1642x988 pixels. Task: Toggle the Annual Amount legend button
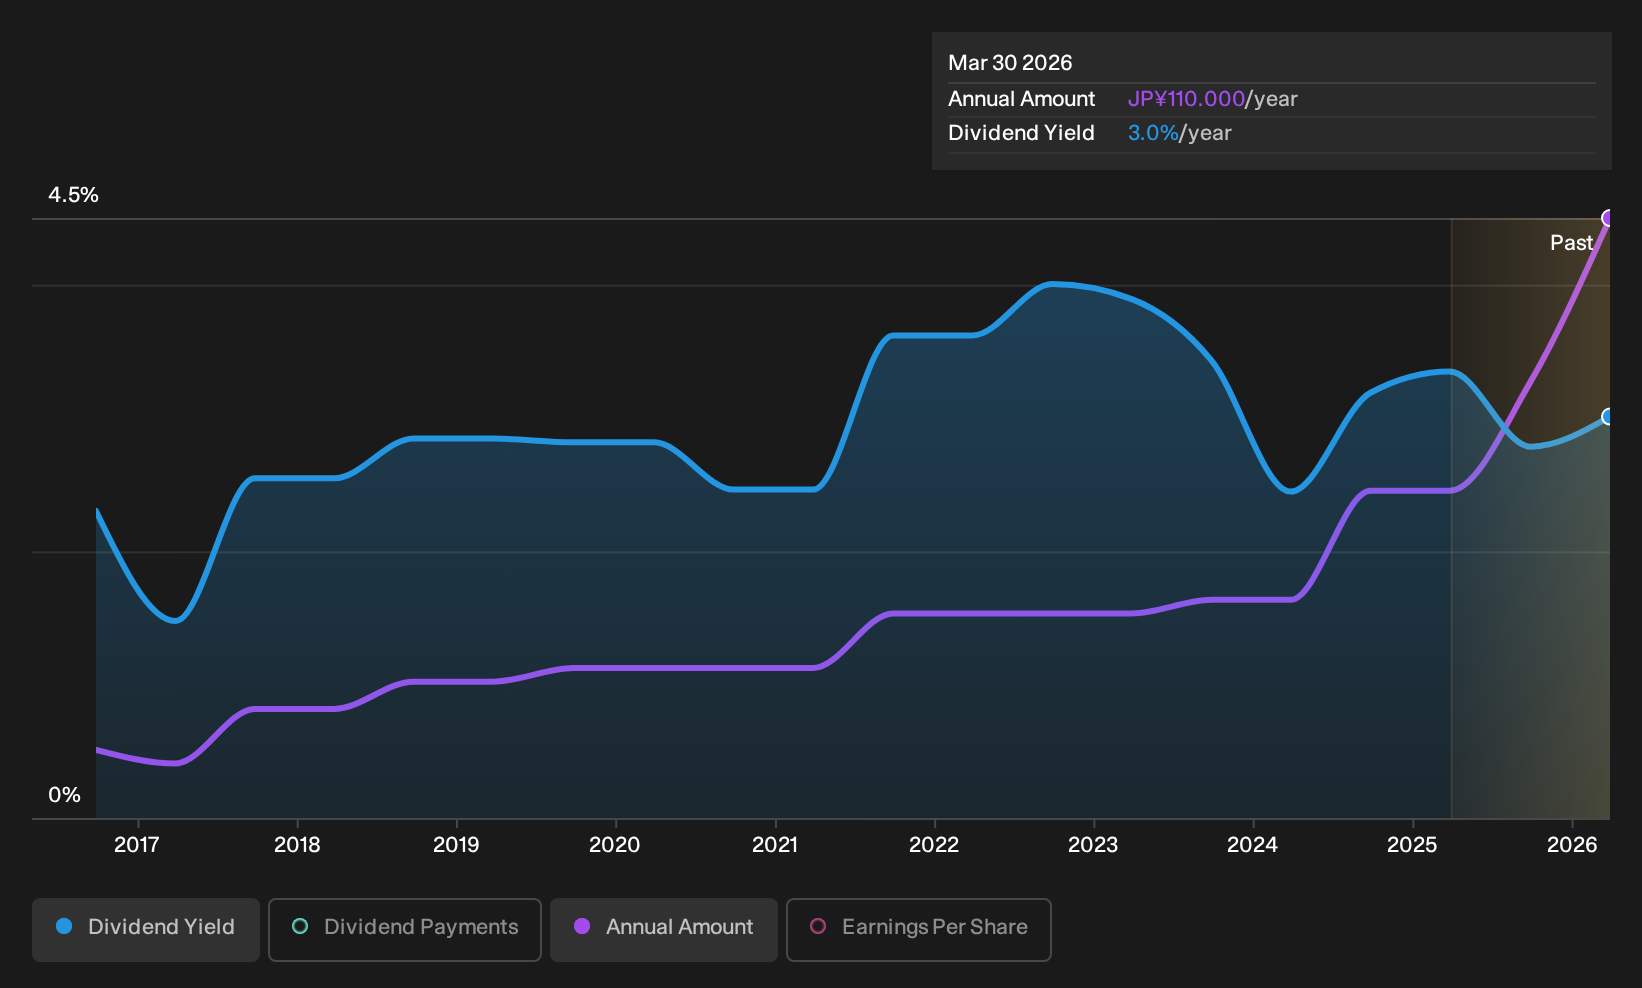664,929
